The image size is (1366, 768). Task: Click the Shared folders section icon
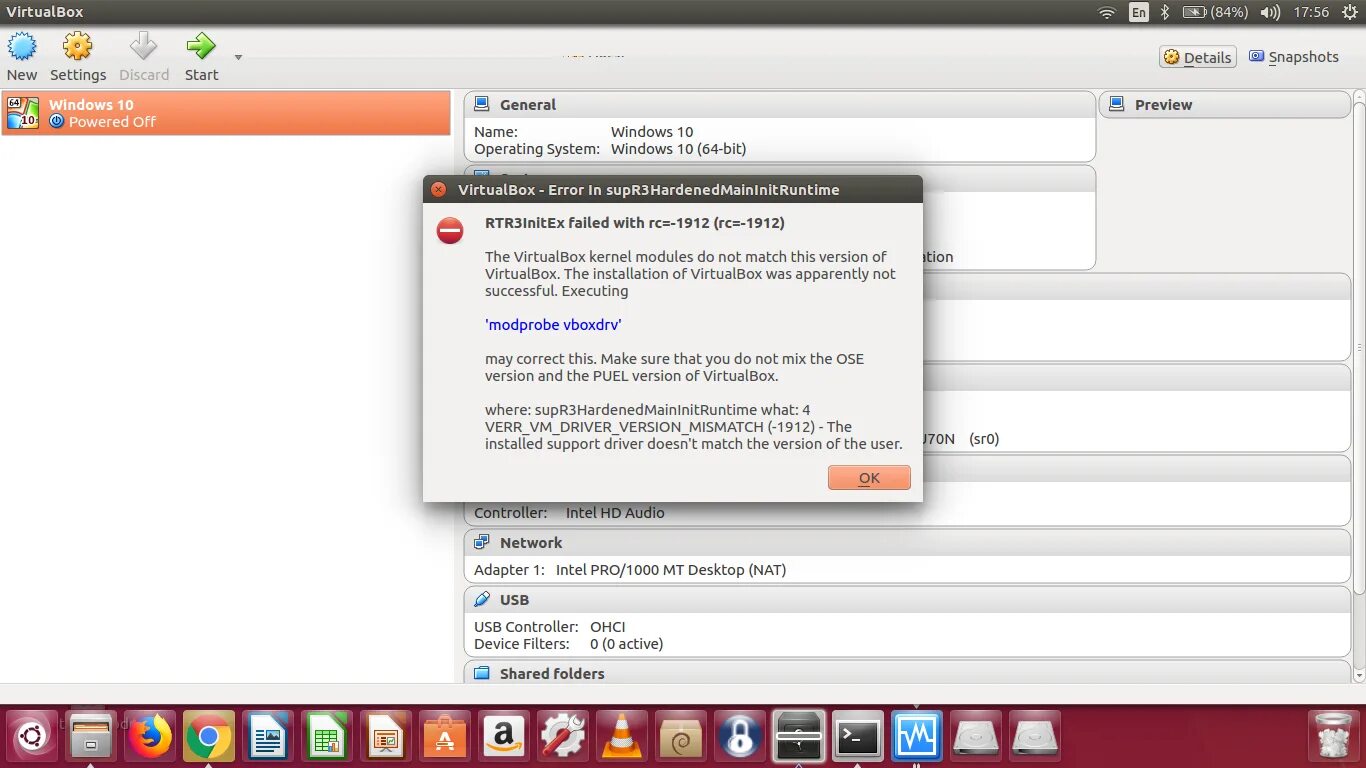click(x=482, y=673)
